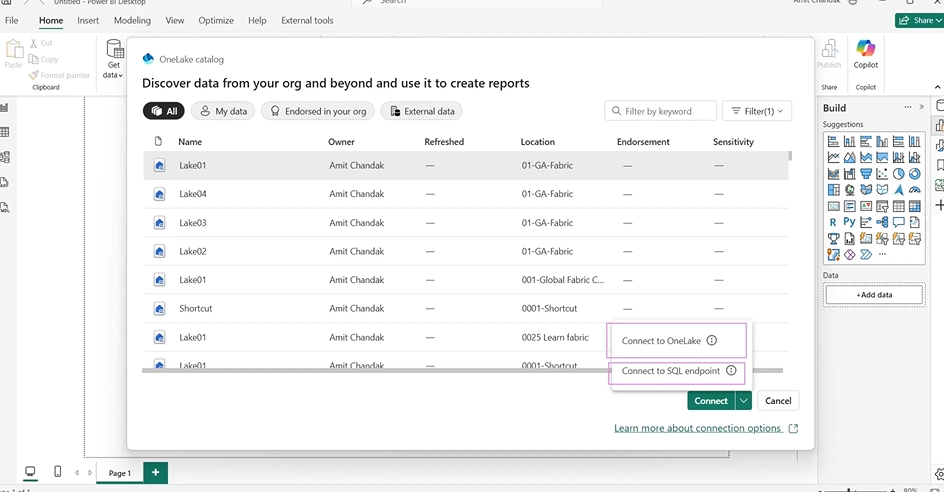Click the Get data cylinder icon
Image resolution: width=944 pixels, height=492 pixels.
click(114, 48)
